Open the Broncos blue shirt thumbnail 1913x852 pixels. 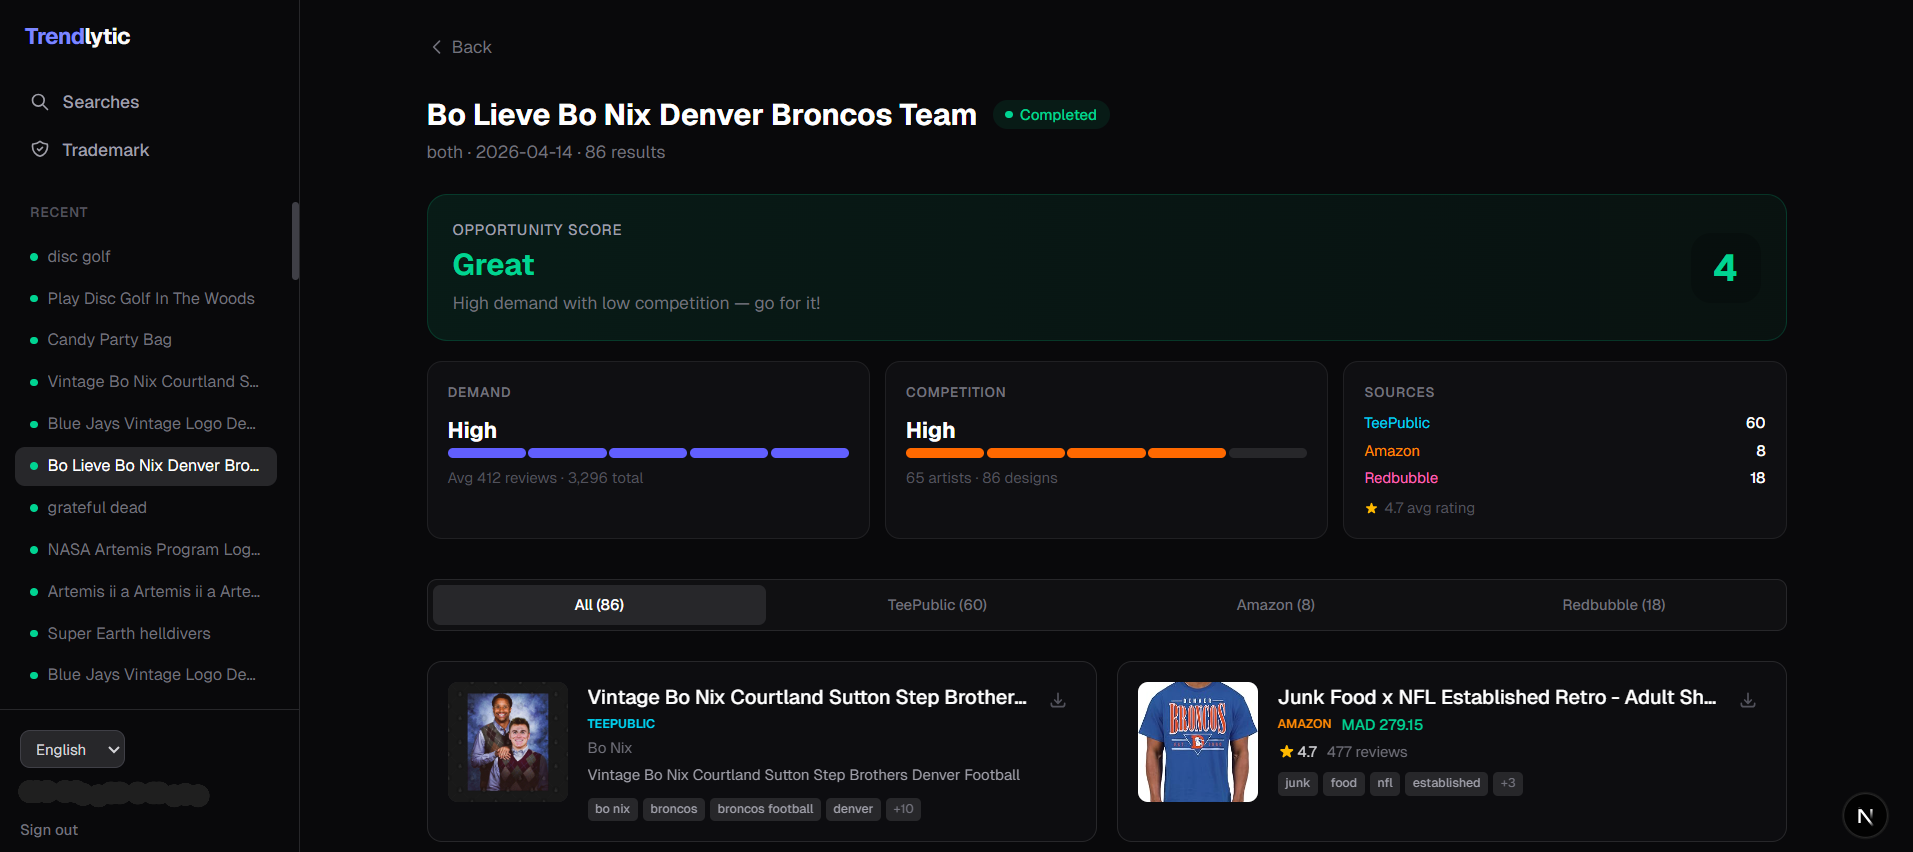(x=1197, y=742)
